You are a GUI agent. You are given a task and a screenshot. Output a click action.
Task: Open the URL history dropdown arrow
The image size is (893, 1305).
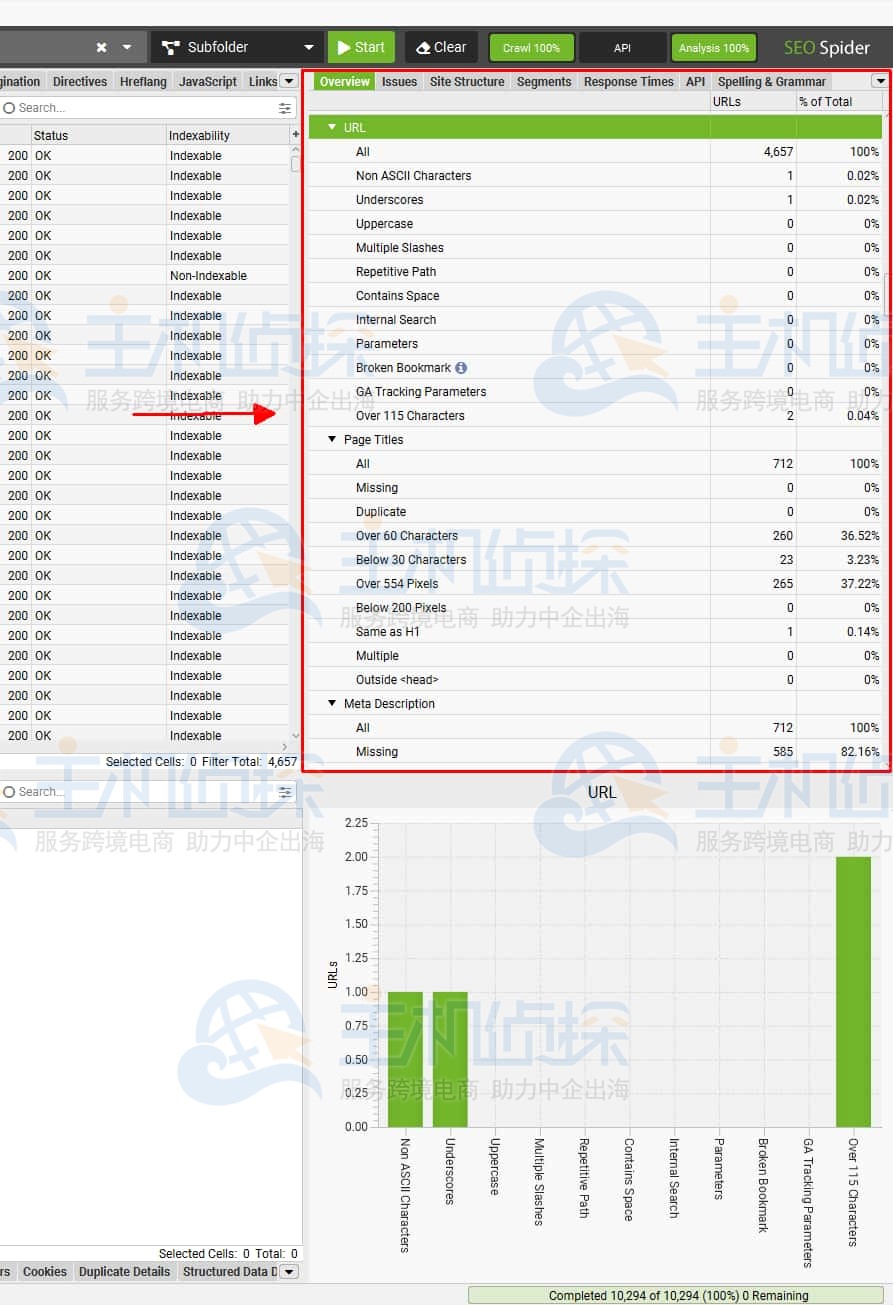coord(127,47)
